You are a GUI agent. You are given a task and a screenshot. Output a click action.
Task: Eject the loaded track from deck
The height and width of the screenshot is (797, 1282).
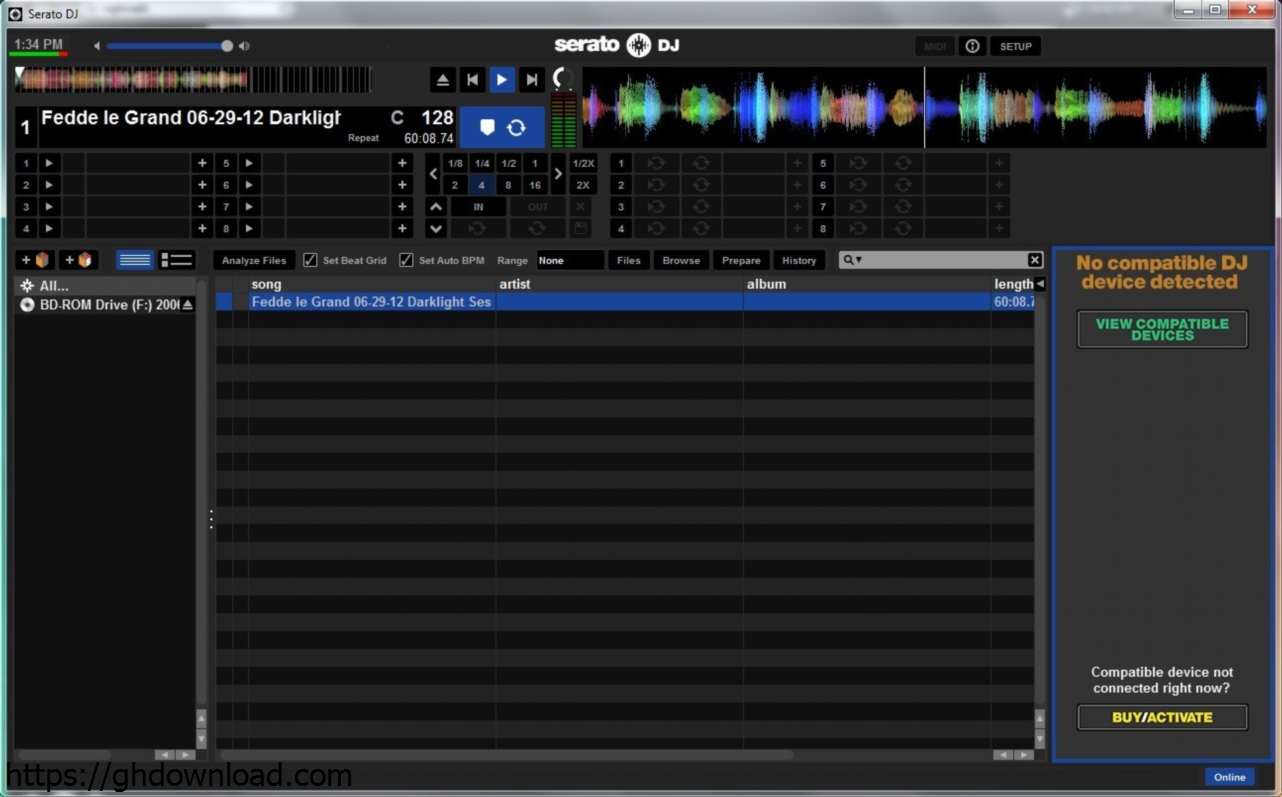tap(443, 80)
